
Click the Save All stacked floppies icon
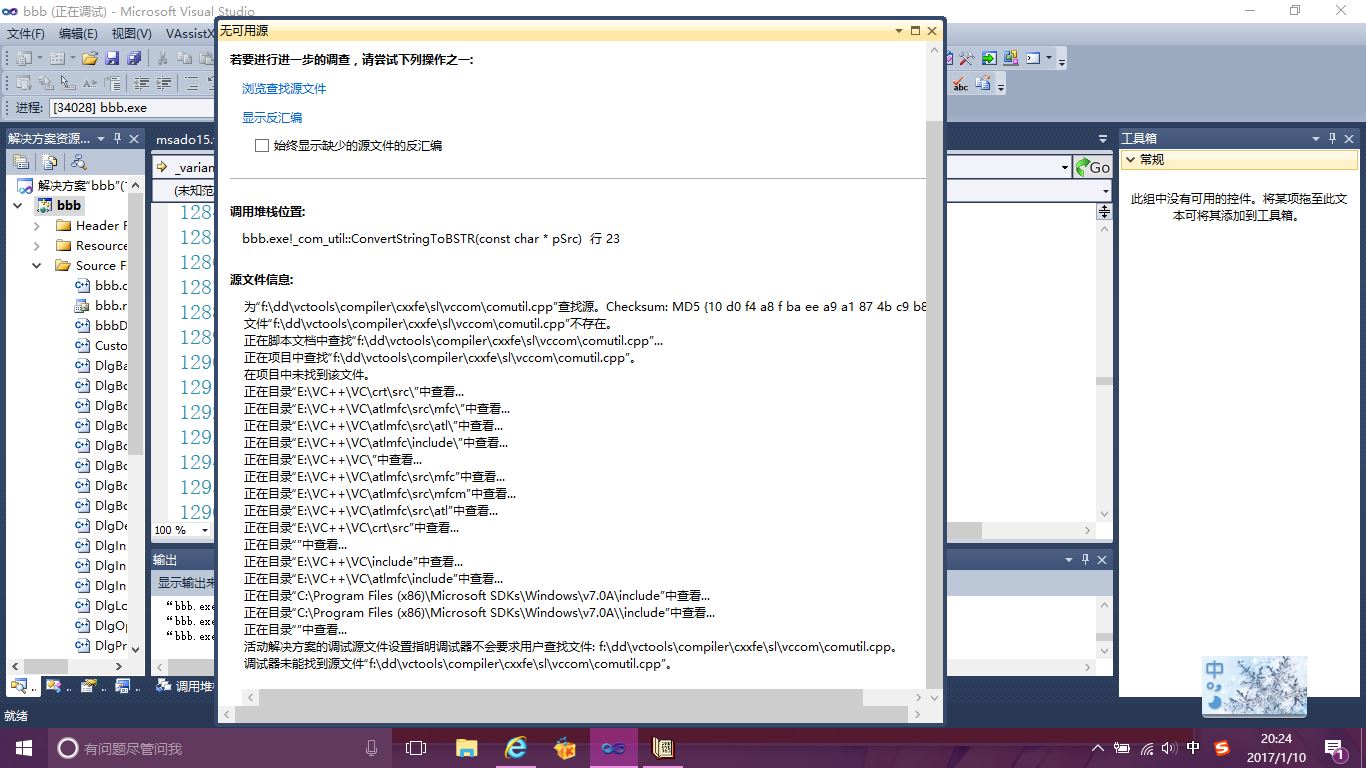click(134, 58)
